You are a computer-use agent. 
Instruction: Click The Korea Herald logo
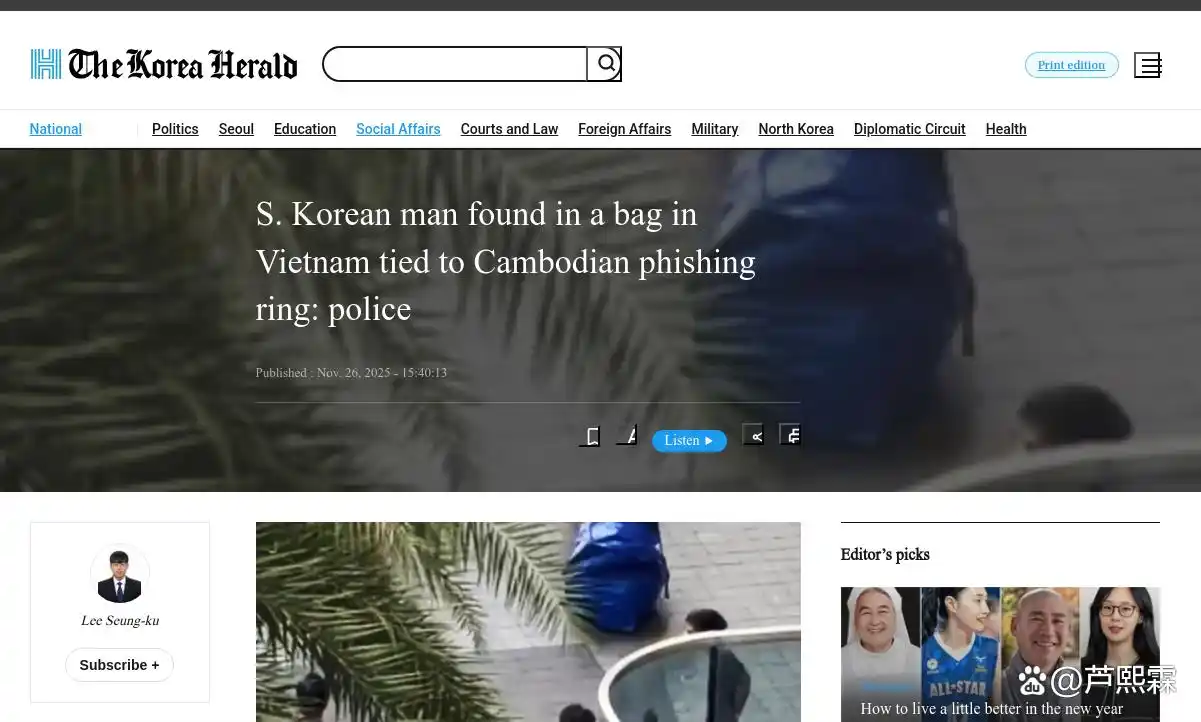pos(164,64)
